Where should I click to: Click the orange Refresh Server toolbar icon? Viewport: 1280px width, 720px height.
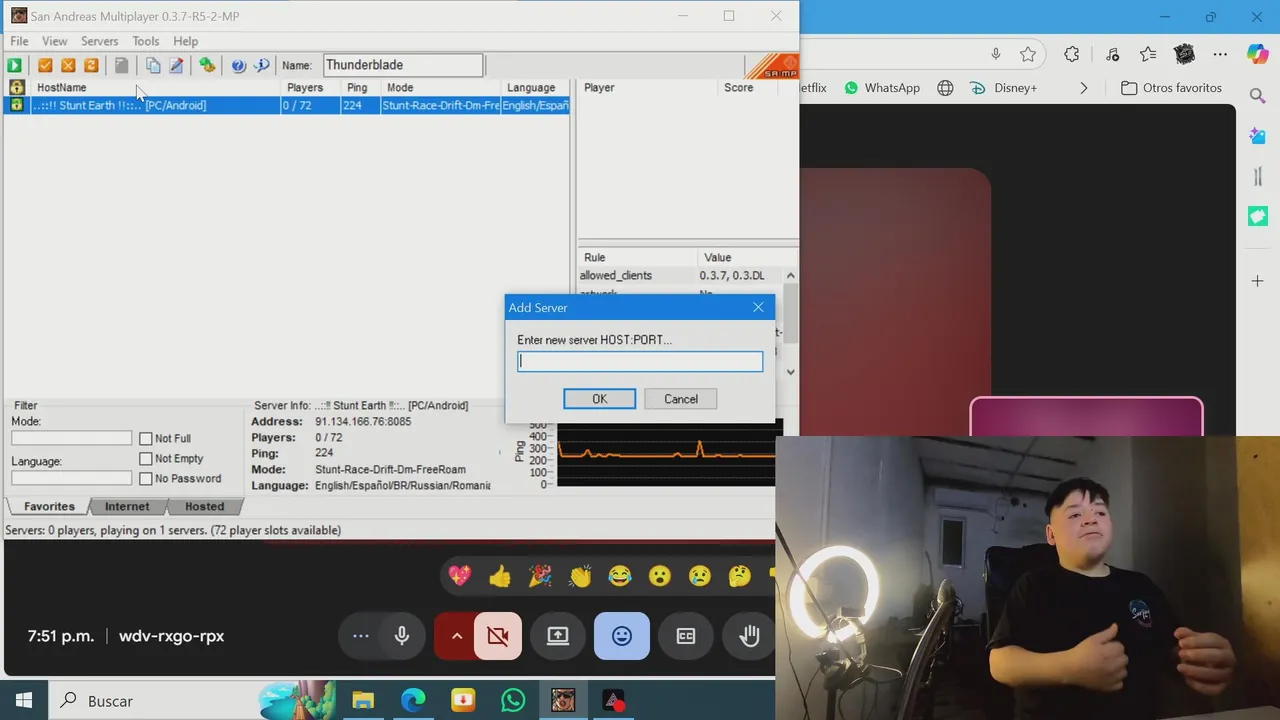(x=91, y=65)
